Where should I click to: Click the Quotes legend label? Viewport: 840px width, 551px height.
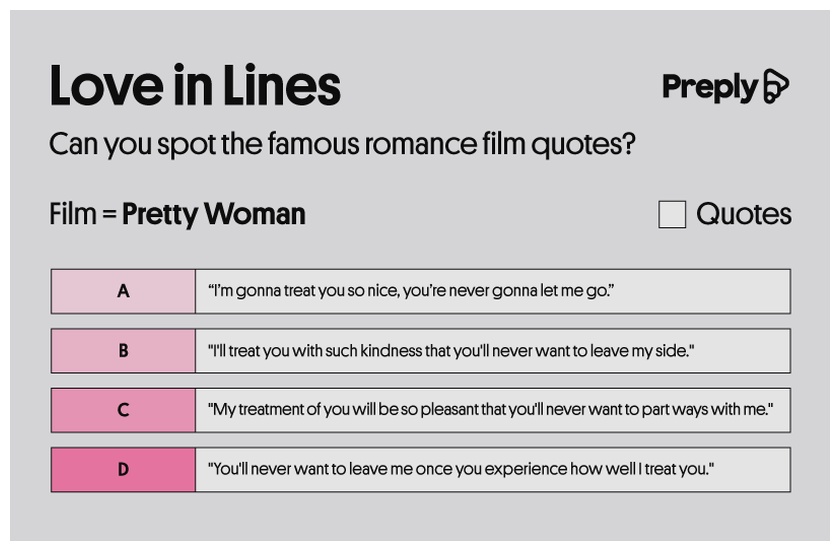pyautogui.click(x=744, y=214)
